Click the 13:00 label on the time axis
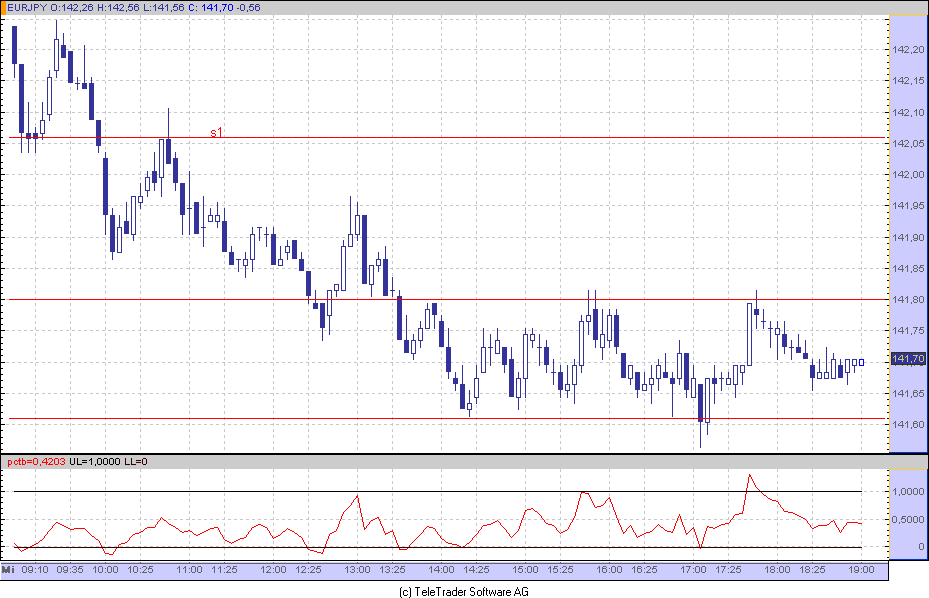The image size is (929, 598). (357, 569)
